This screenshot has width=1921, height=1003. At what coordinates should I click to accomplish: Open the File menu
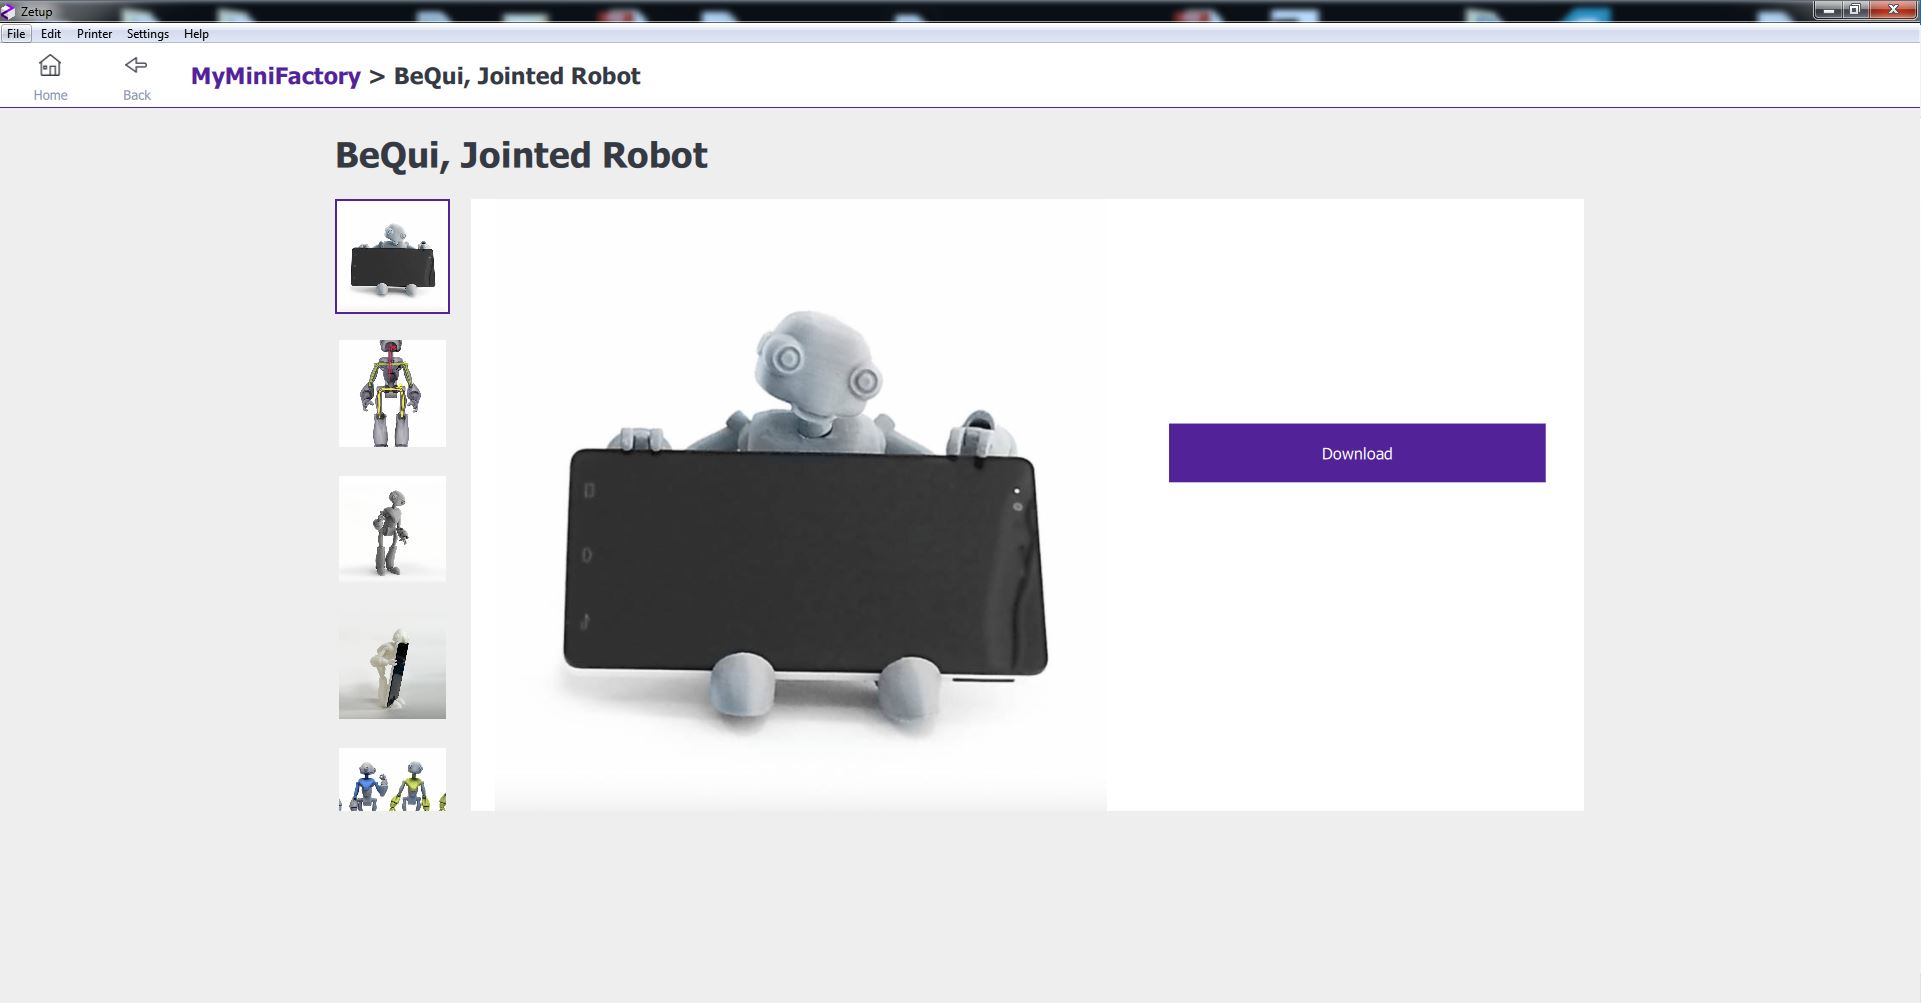click(16, 34)
